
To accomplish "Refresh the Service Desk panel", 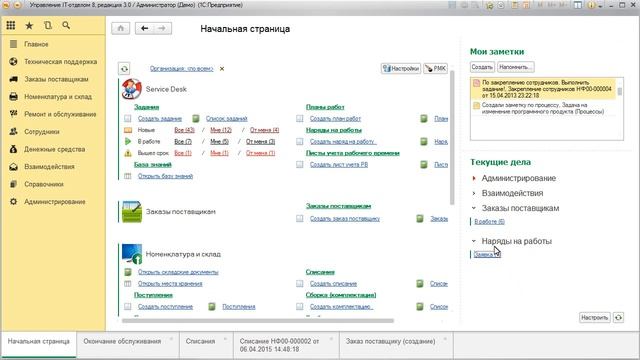I will (124, 69).
